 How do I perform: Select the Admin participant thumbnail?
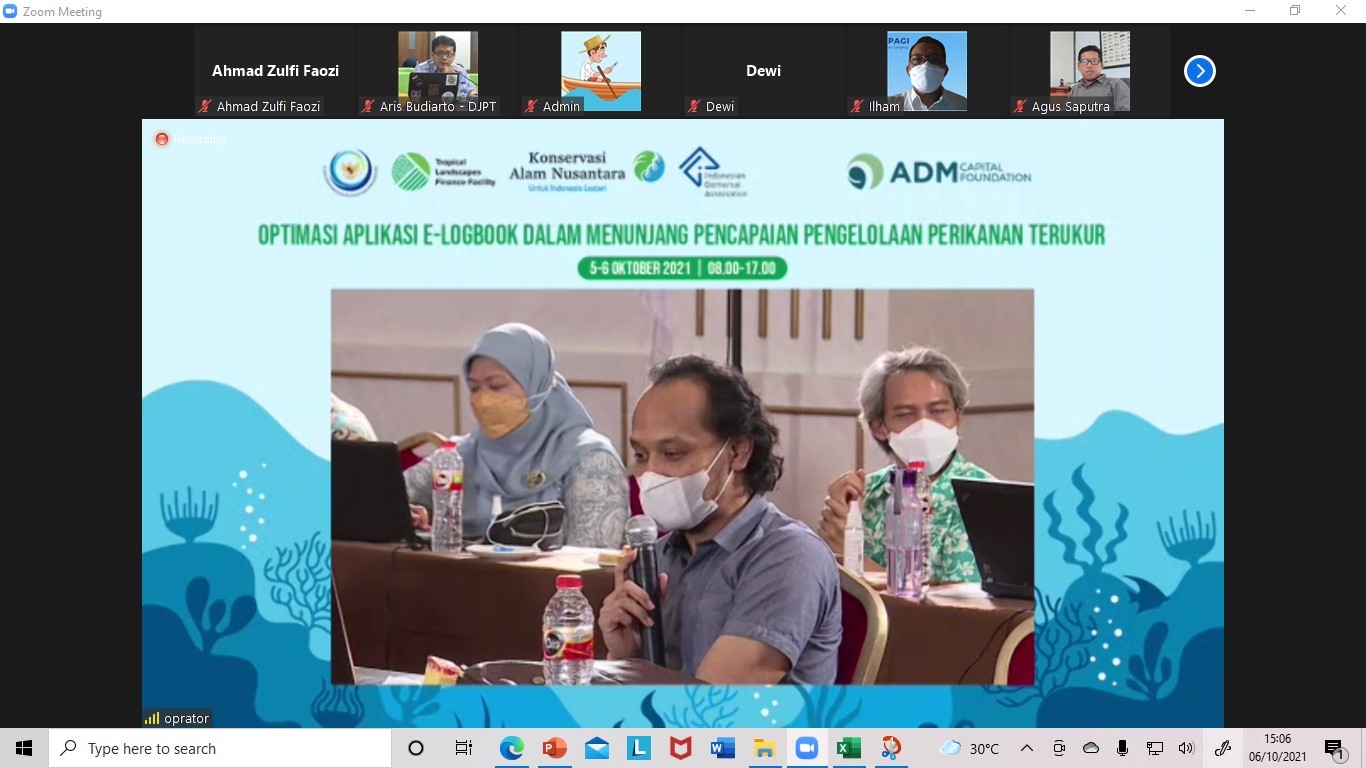(601, 71)
